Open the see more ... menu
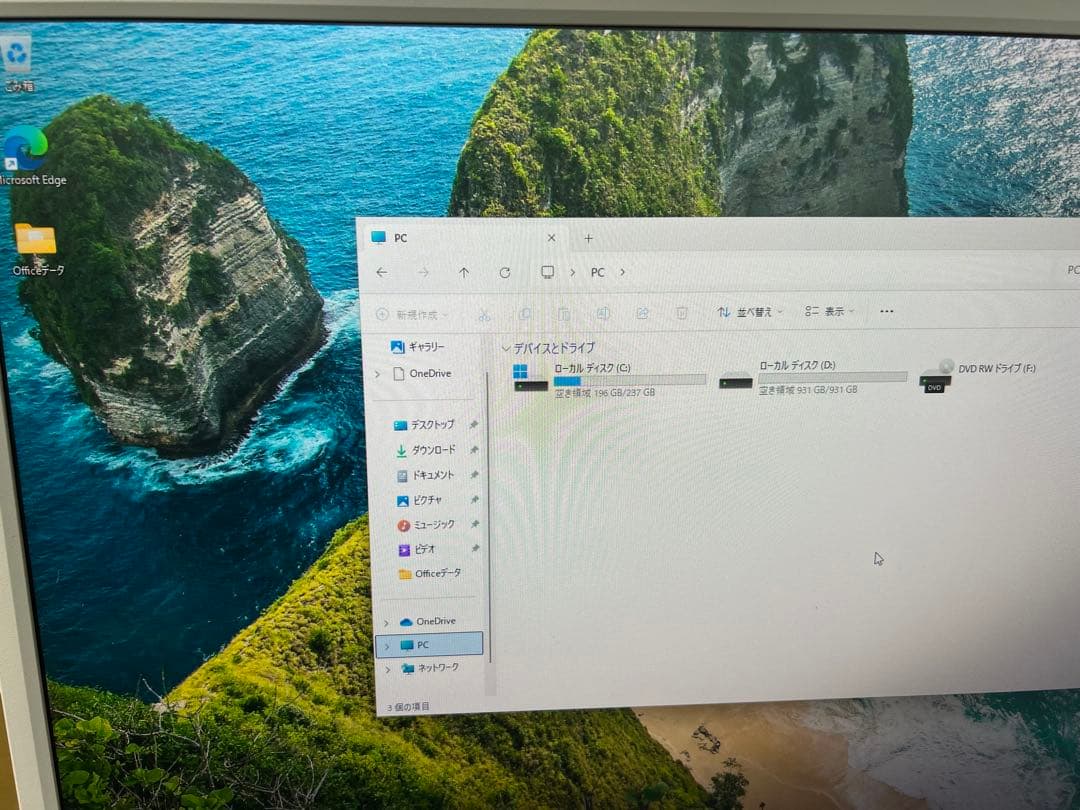Image resolution: width=1080 pixels, height=810 pixels. 885,311
